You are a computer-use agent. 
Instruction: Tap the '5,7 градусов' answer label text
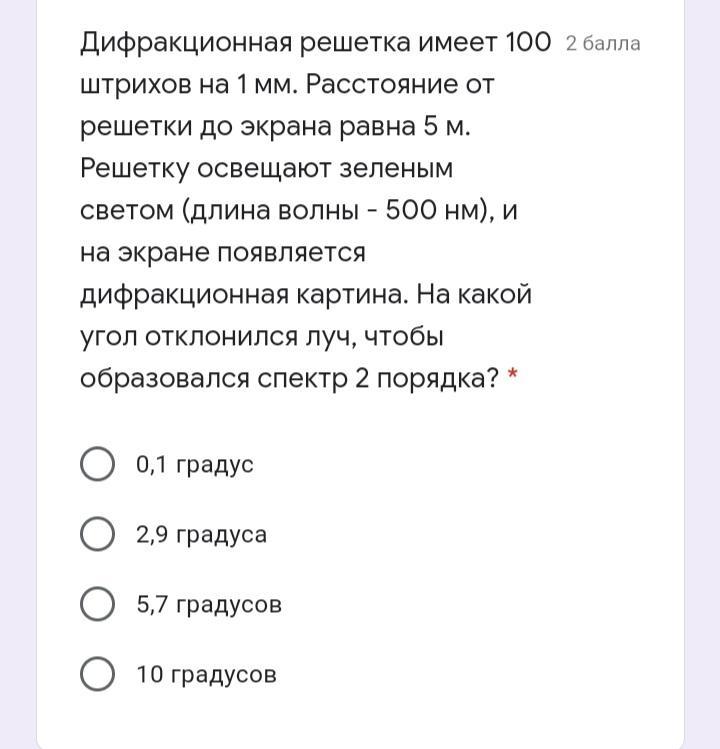(209, 605)
